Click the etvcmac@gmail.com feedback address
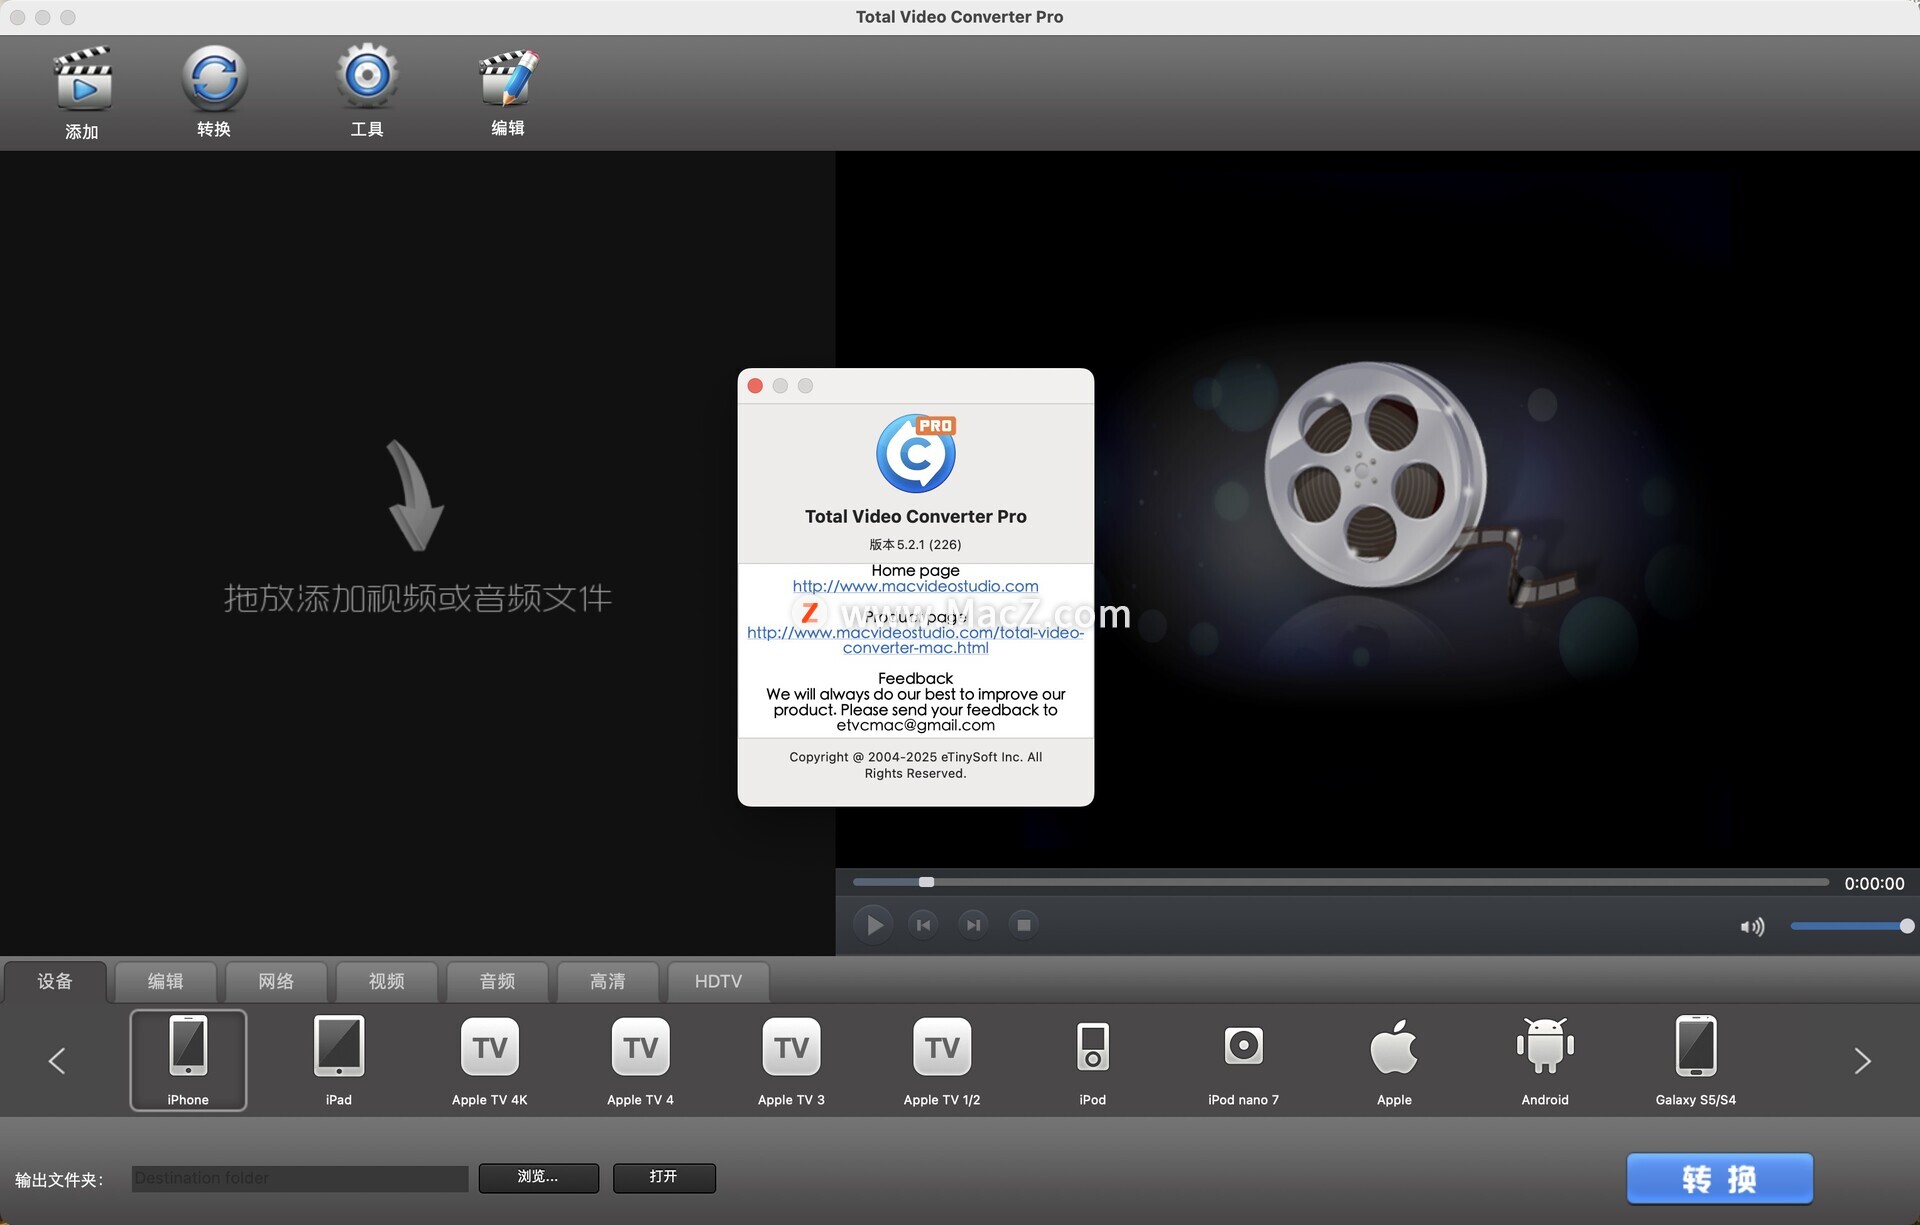The width and height of the screenshot is (1920, 1225). click(x=915, y=725)
